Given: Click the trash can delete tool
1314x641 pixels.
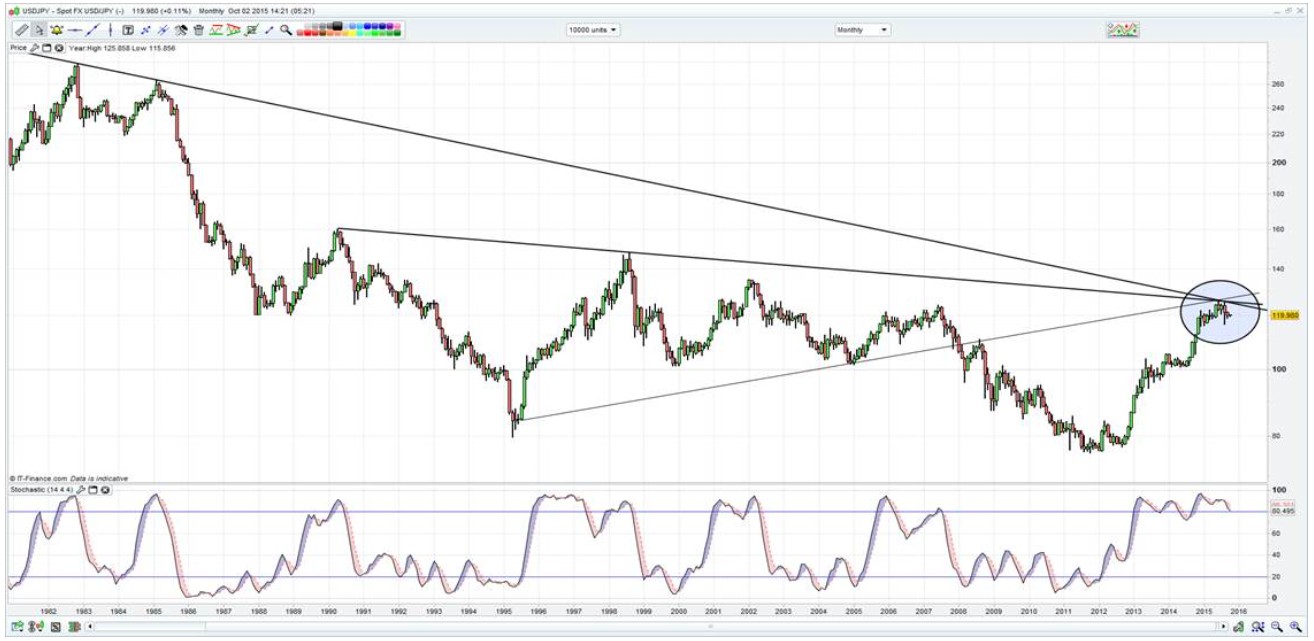Looking at the screenshot, I should coord(199,30).
